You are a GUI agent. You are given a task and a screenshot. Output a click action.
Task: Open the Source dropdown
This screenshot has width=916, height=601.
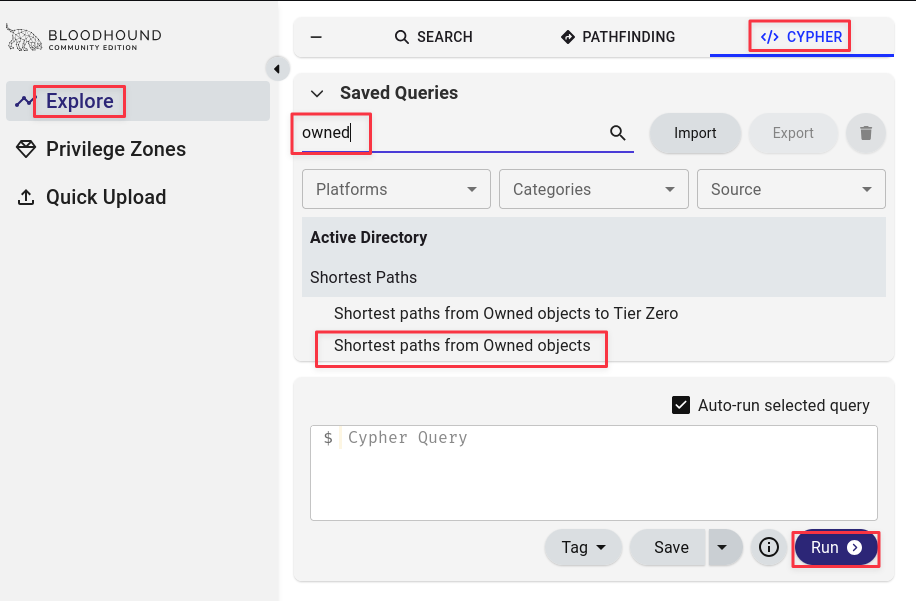(791, 189)
